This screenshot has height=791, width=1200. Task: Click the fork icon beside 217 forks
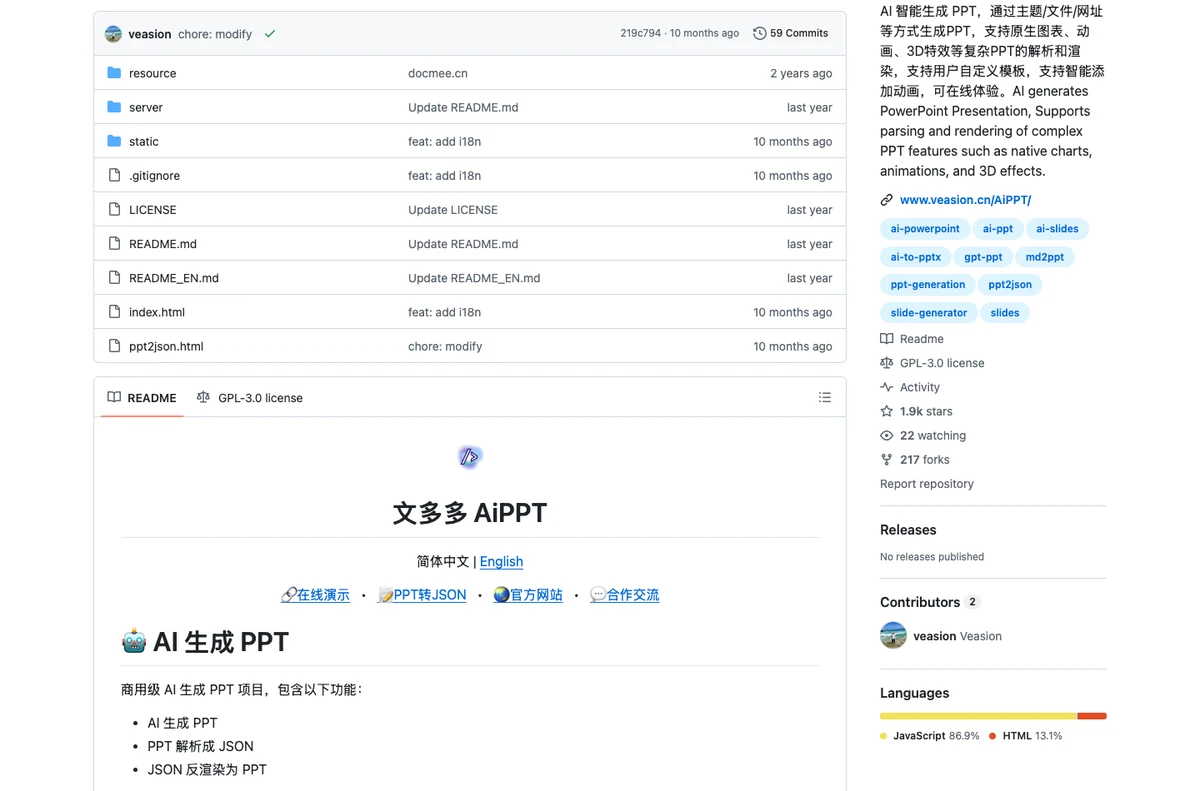point(886,459)
